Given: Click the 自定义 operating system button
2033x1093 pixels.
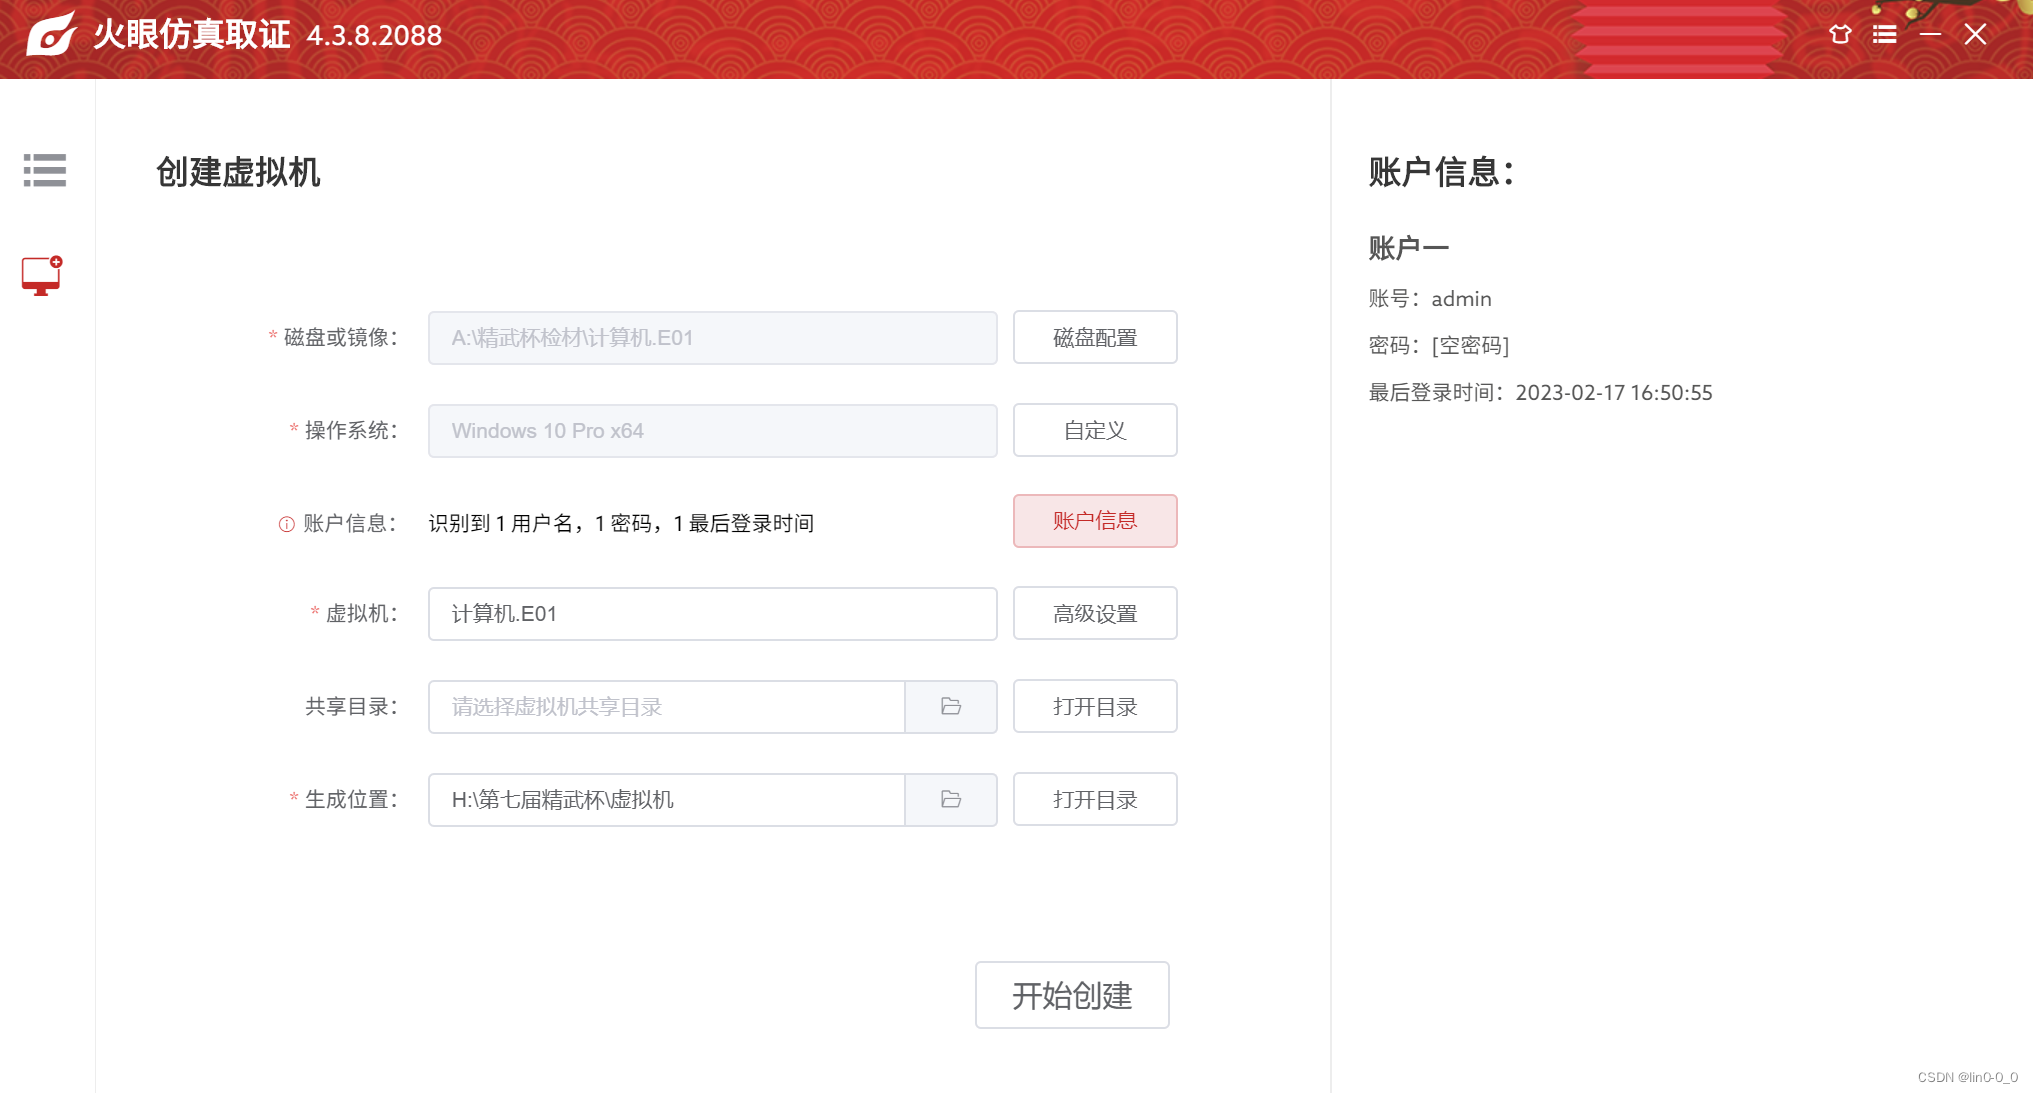Looking at the screenshot, I should [x=1095, y=431].
